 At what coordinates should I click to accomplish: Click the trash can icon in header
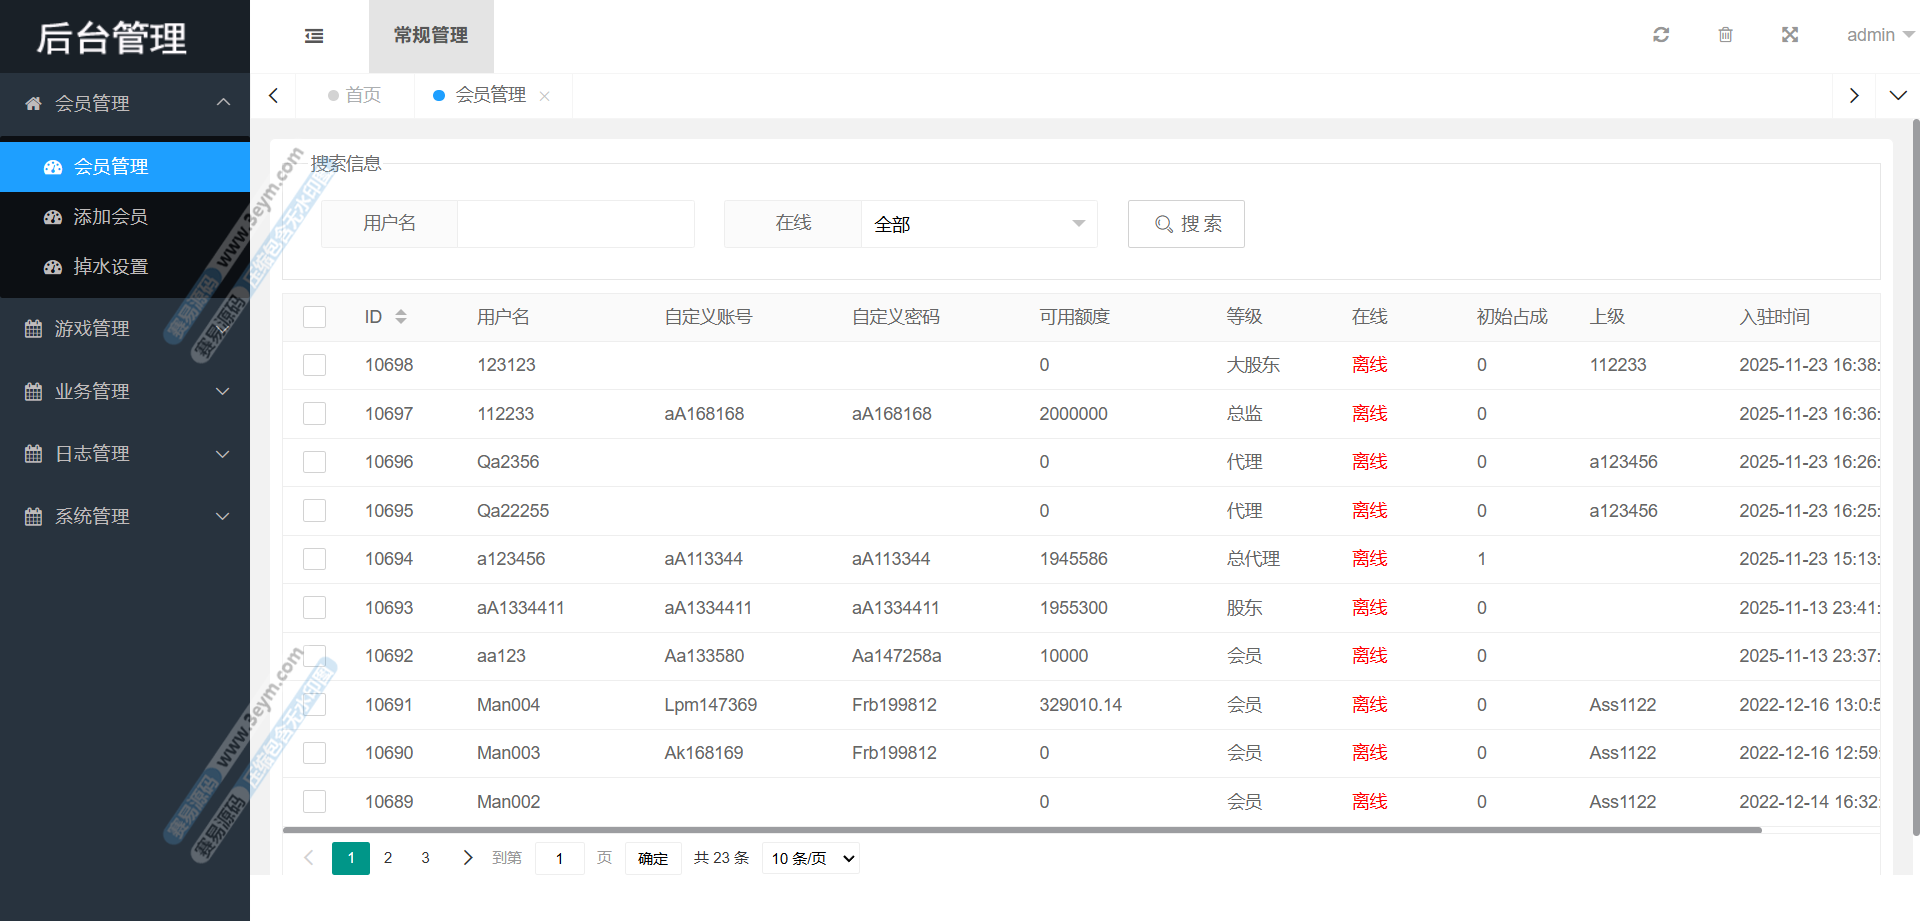coord(1725,35)
